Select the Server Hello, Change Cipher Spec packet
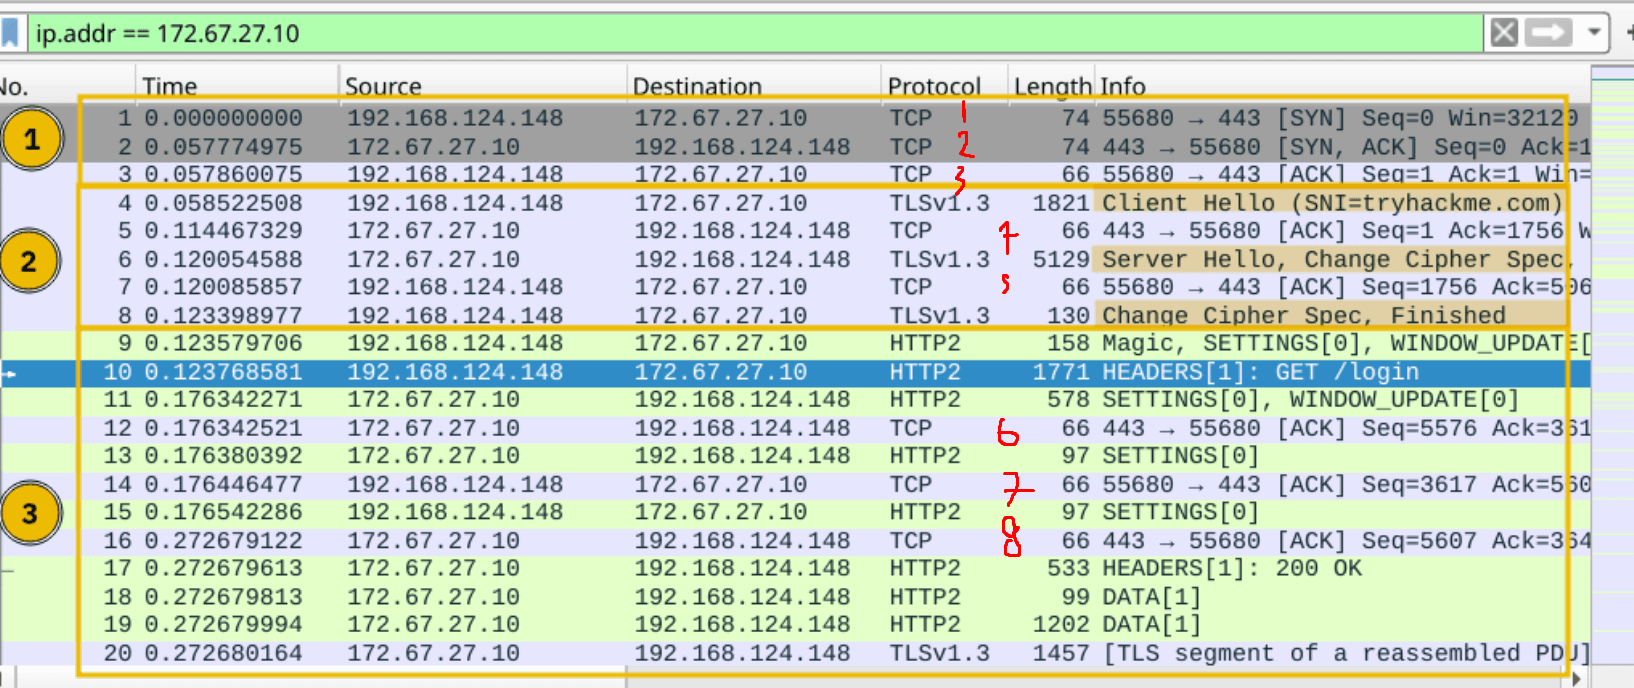The height and width of the screenshot is (688, 1634). [1330, 260]
